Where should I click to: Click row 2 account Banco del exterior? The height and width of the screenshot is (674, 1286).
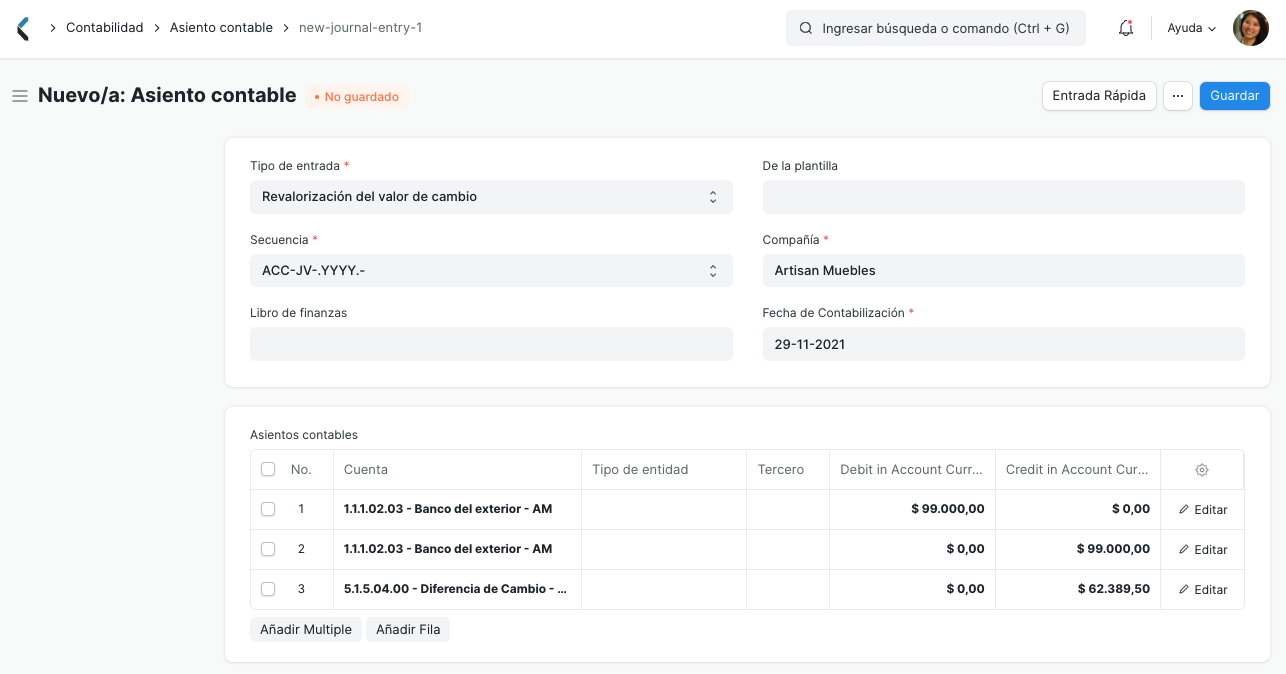pyautogui.click(x=457, y=549)
